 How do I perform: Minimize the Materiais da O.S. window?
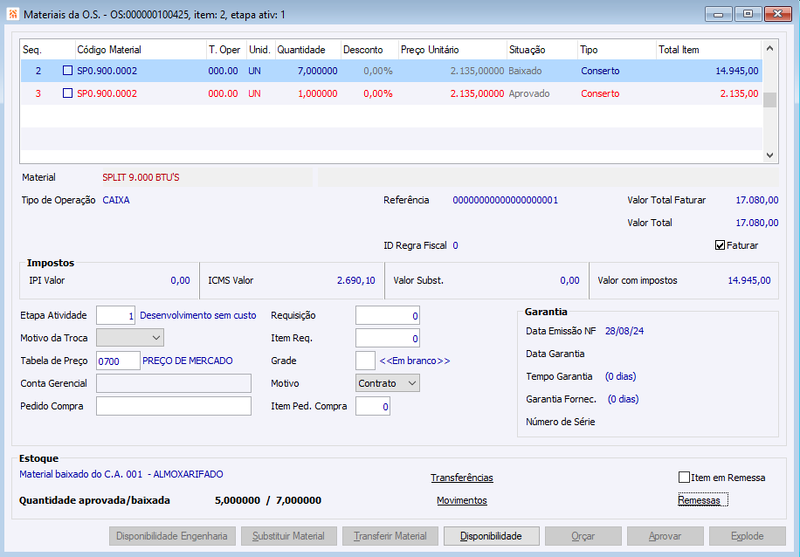tap(718, 14)
